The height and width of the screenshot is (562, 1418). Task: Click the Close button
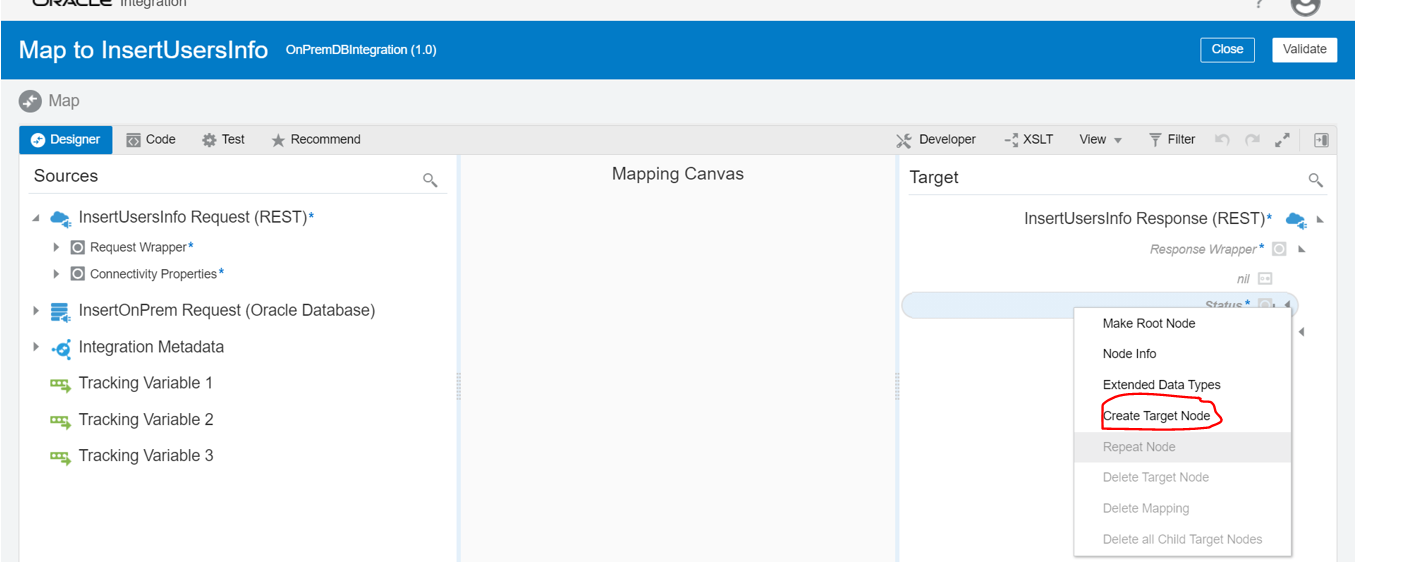click(x=1227, y=49)
